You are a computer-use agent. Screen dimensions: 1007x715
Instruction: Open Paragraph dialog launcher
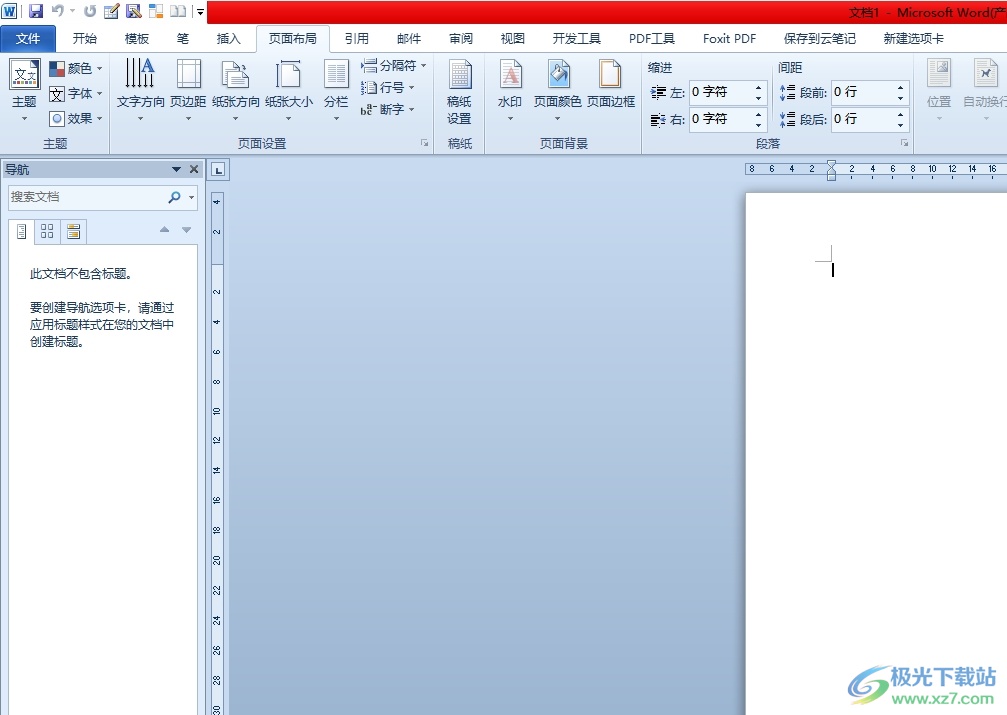tap(904, 143)
